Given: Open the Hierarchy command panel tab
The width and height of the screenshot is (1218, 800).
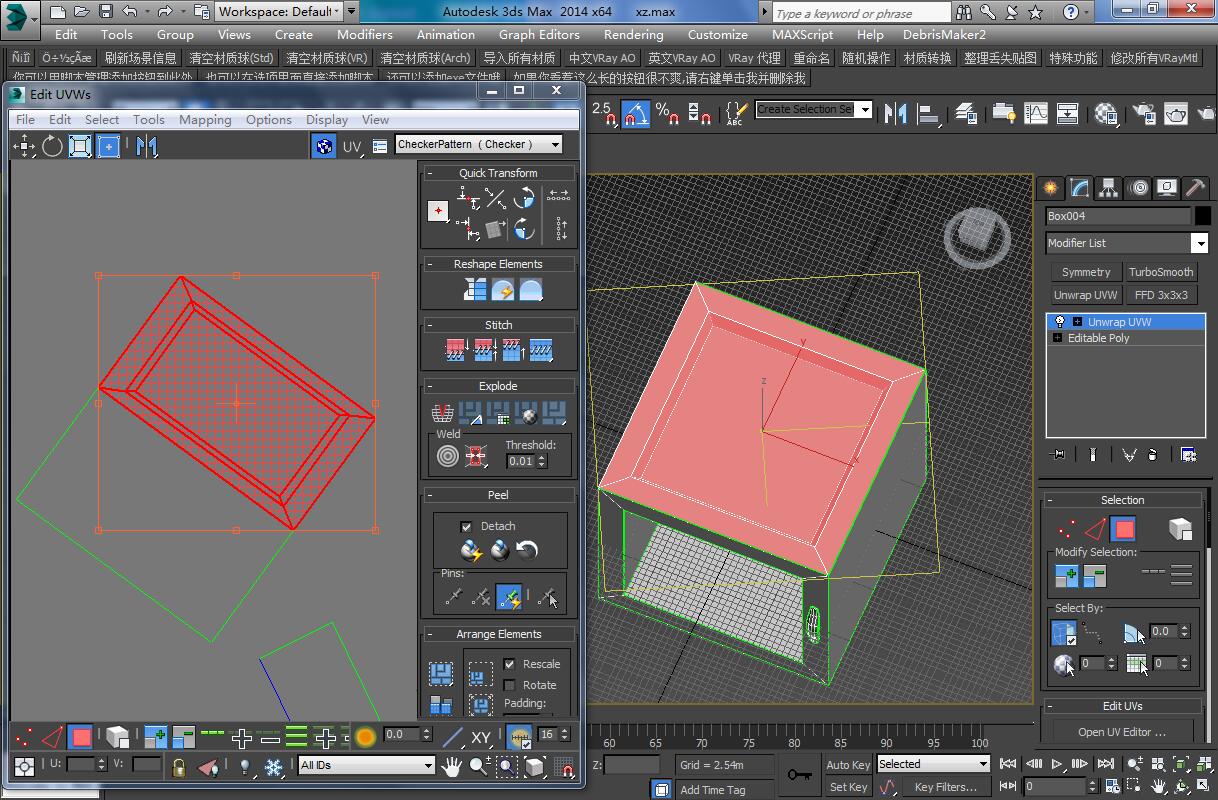Looking at the screenshot, I should coord(1108,188).
